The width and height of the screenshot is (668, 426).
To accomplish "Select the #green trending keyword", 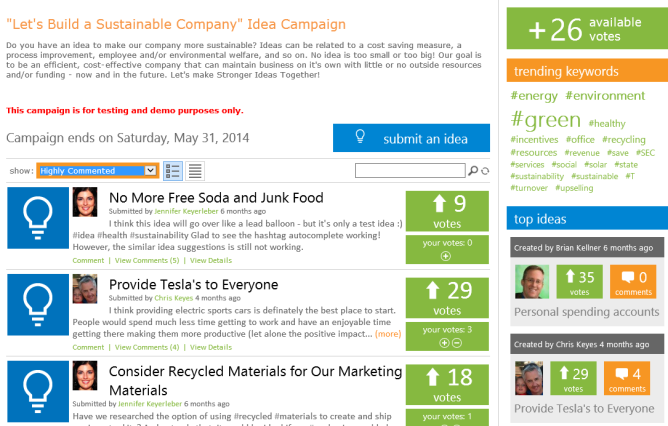I will click(545, 122).
